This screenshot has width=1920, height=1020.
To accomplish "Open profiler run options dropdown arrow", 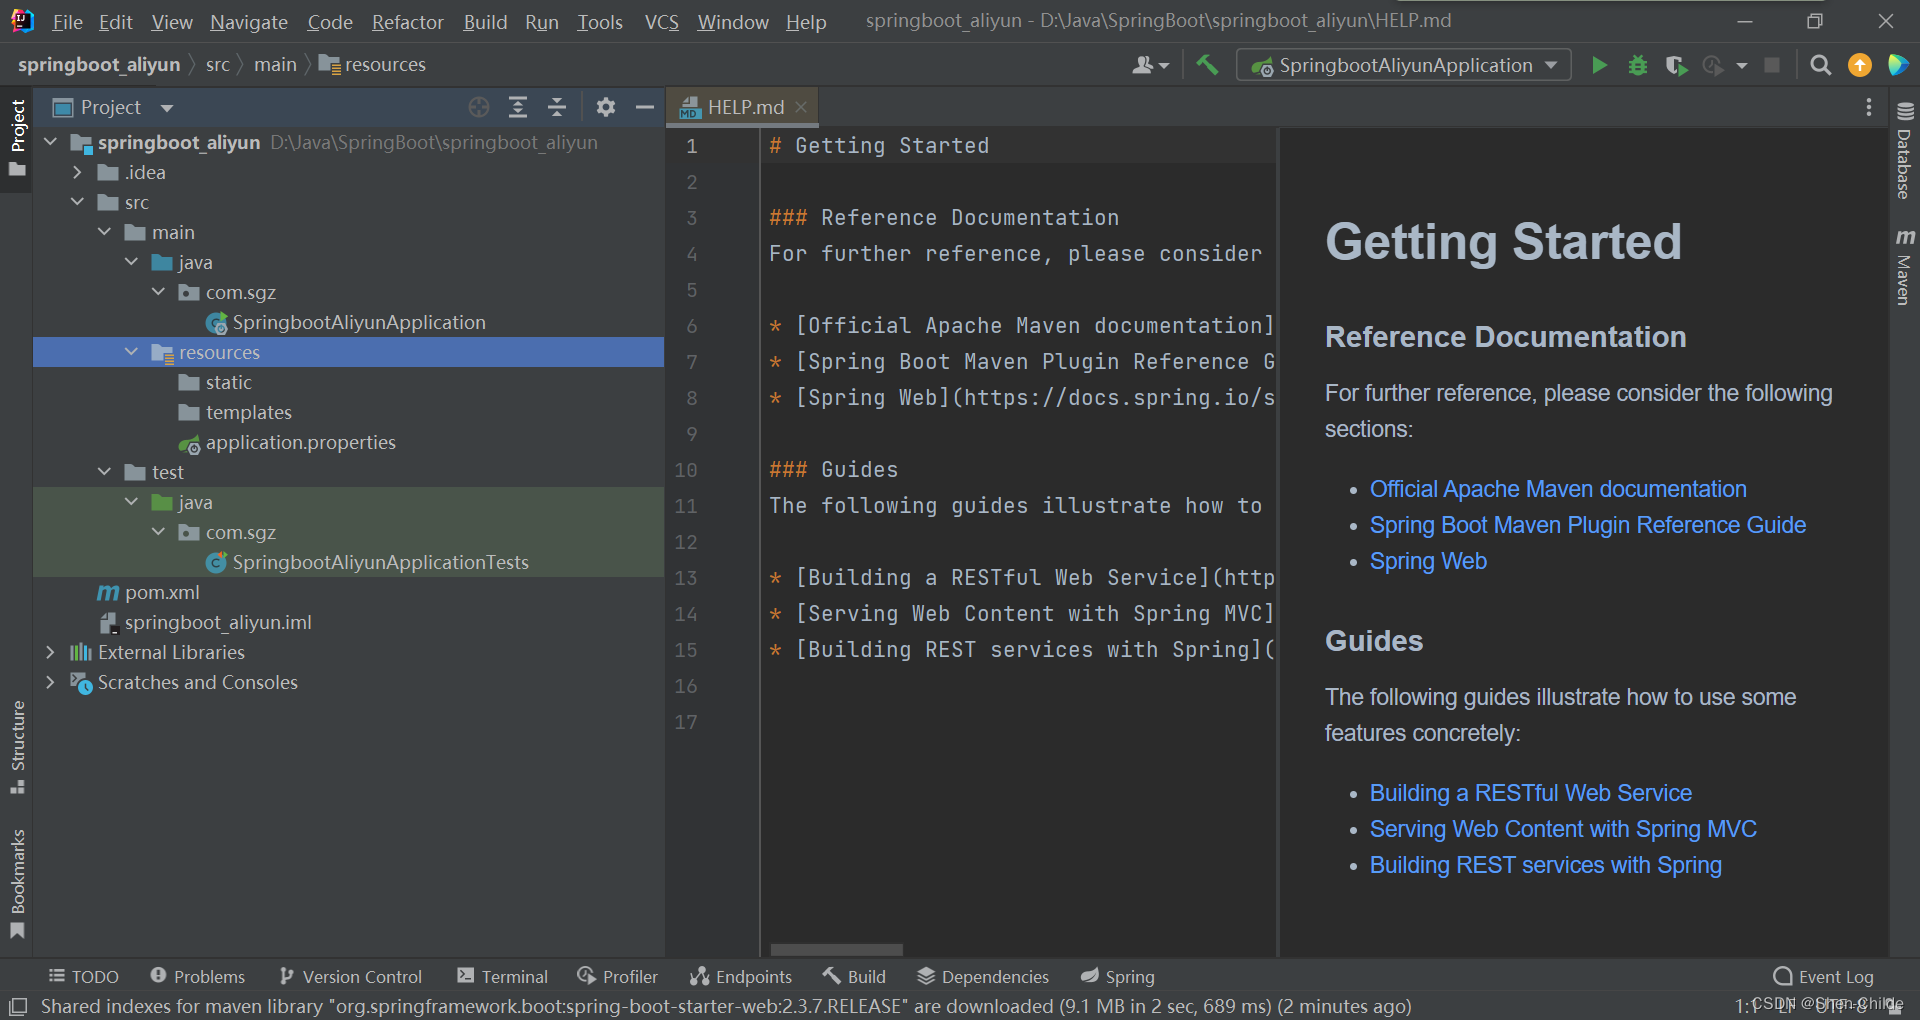I will [x=1742, y=66].
